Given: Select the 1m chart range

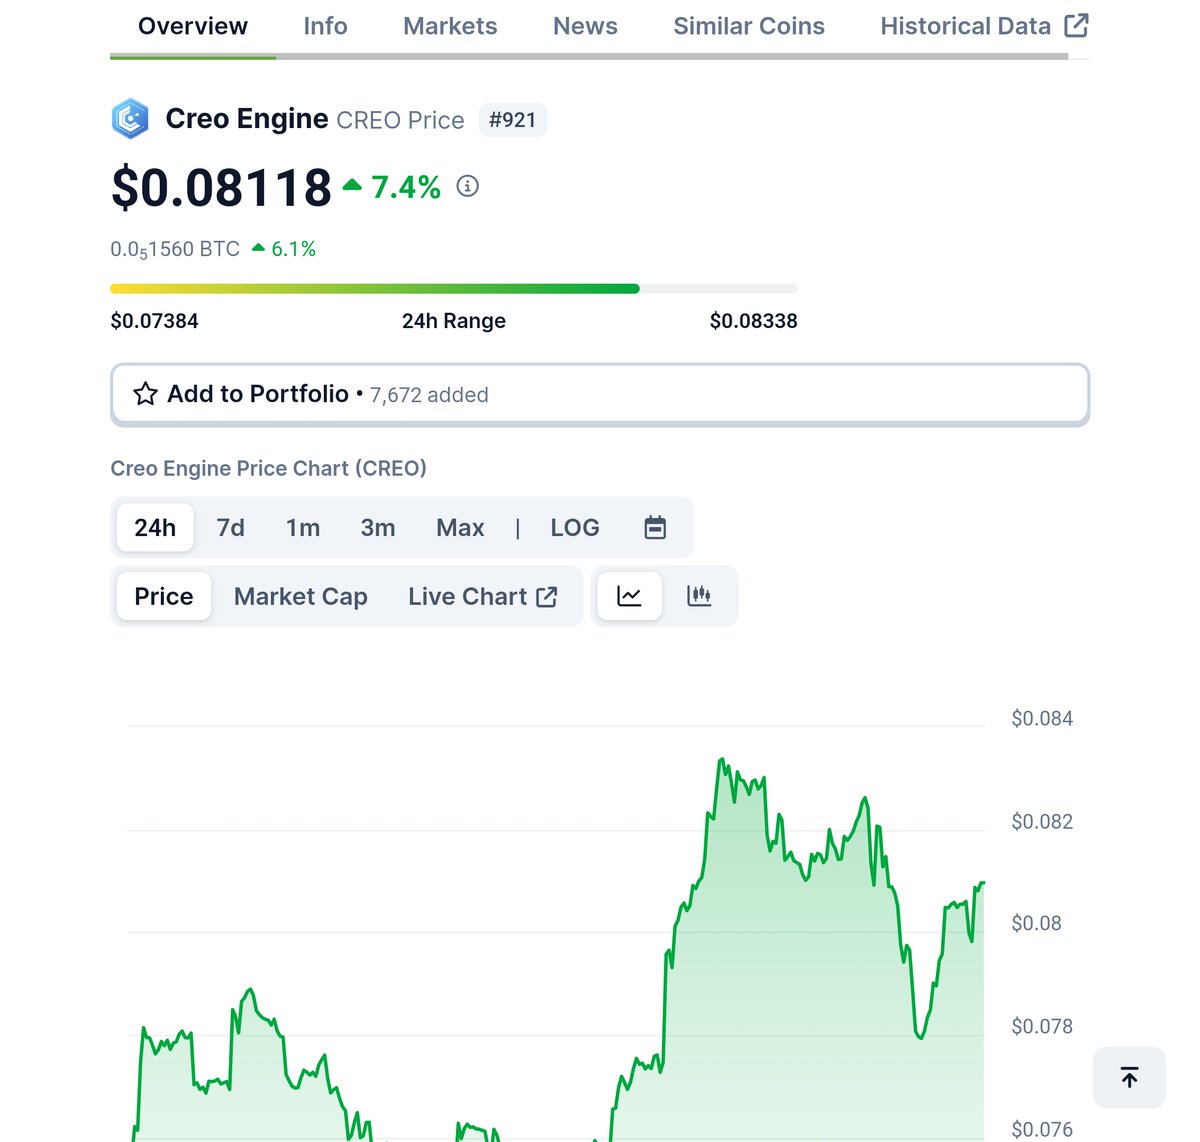Looking at the screenshot, I should click(x=303, y=528).
